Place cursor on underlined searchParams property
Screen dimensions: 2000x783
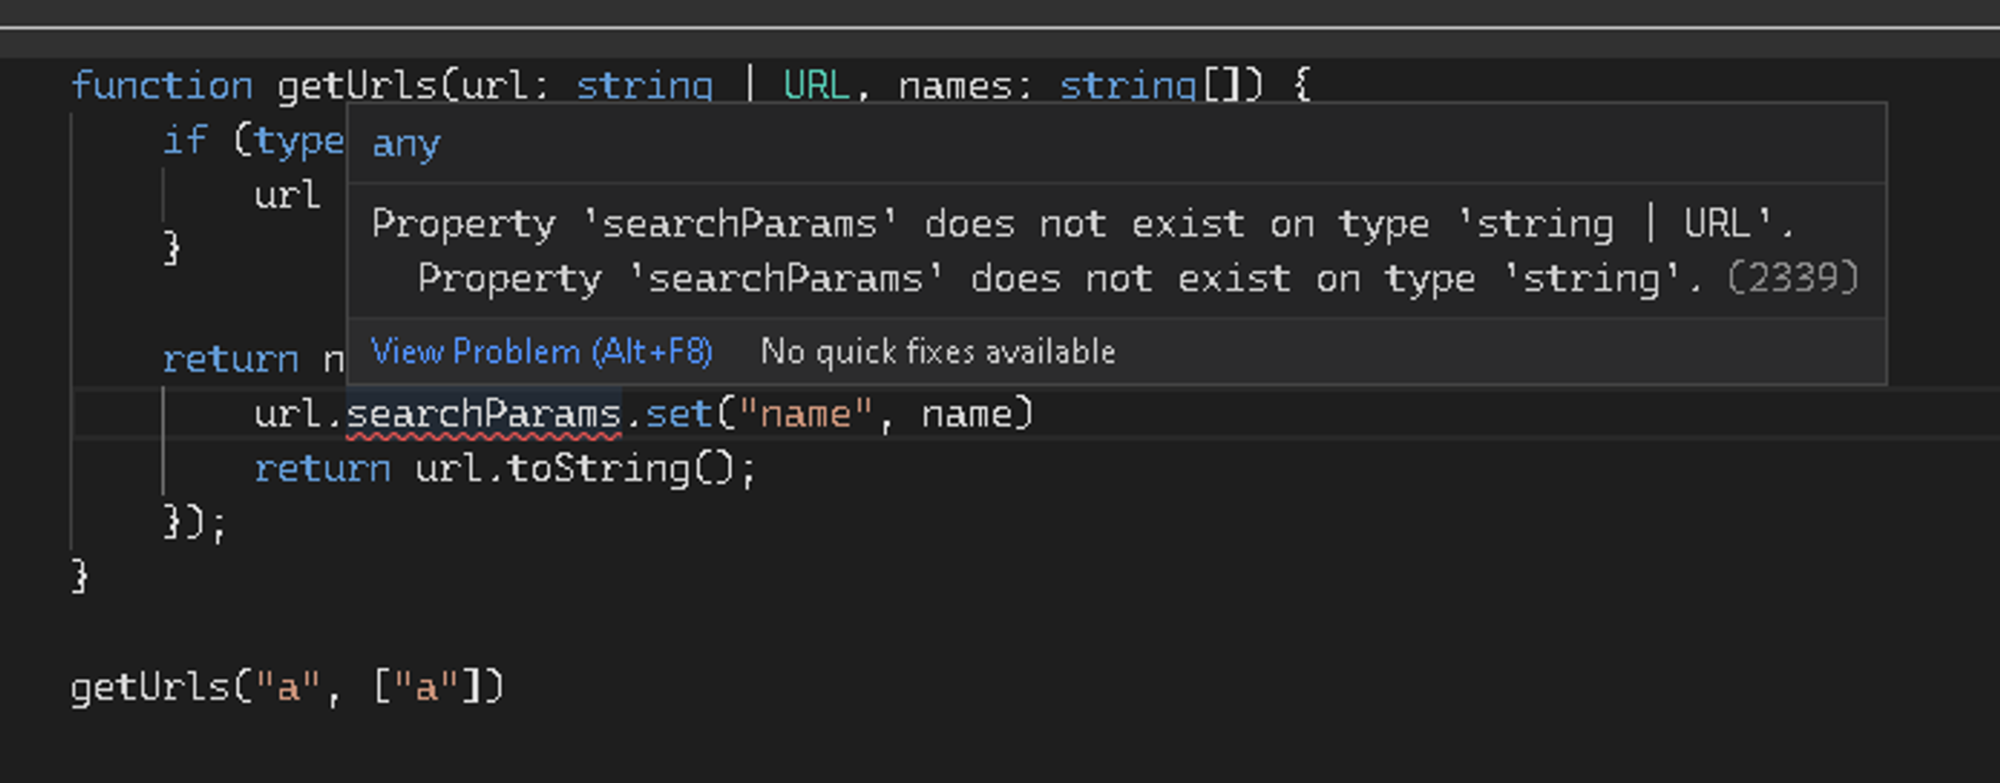click(484, 415)
